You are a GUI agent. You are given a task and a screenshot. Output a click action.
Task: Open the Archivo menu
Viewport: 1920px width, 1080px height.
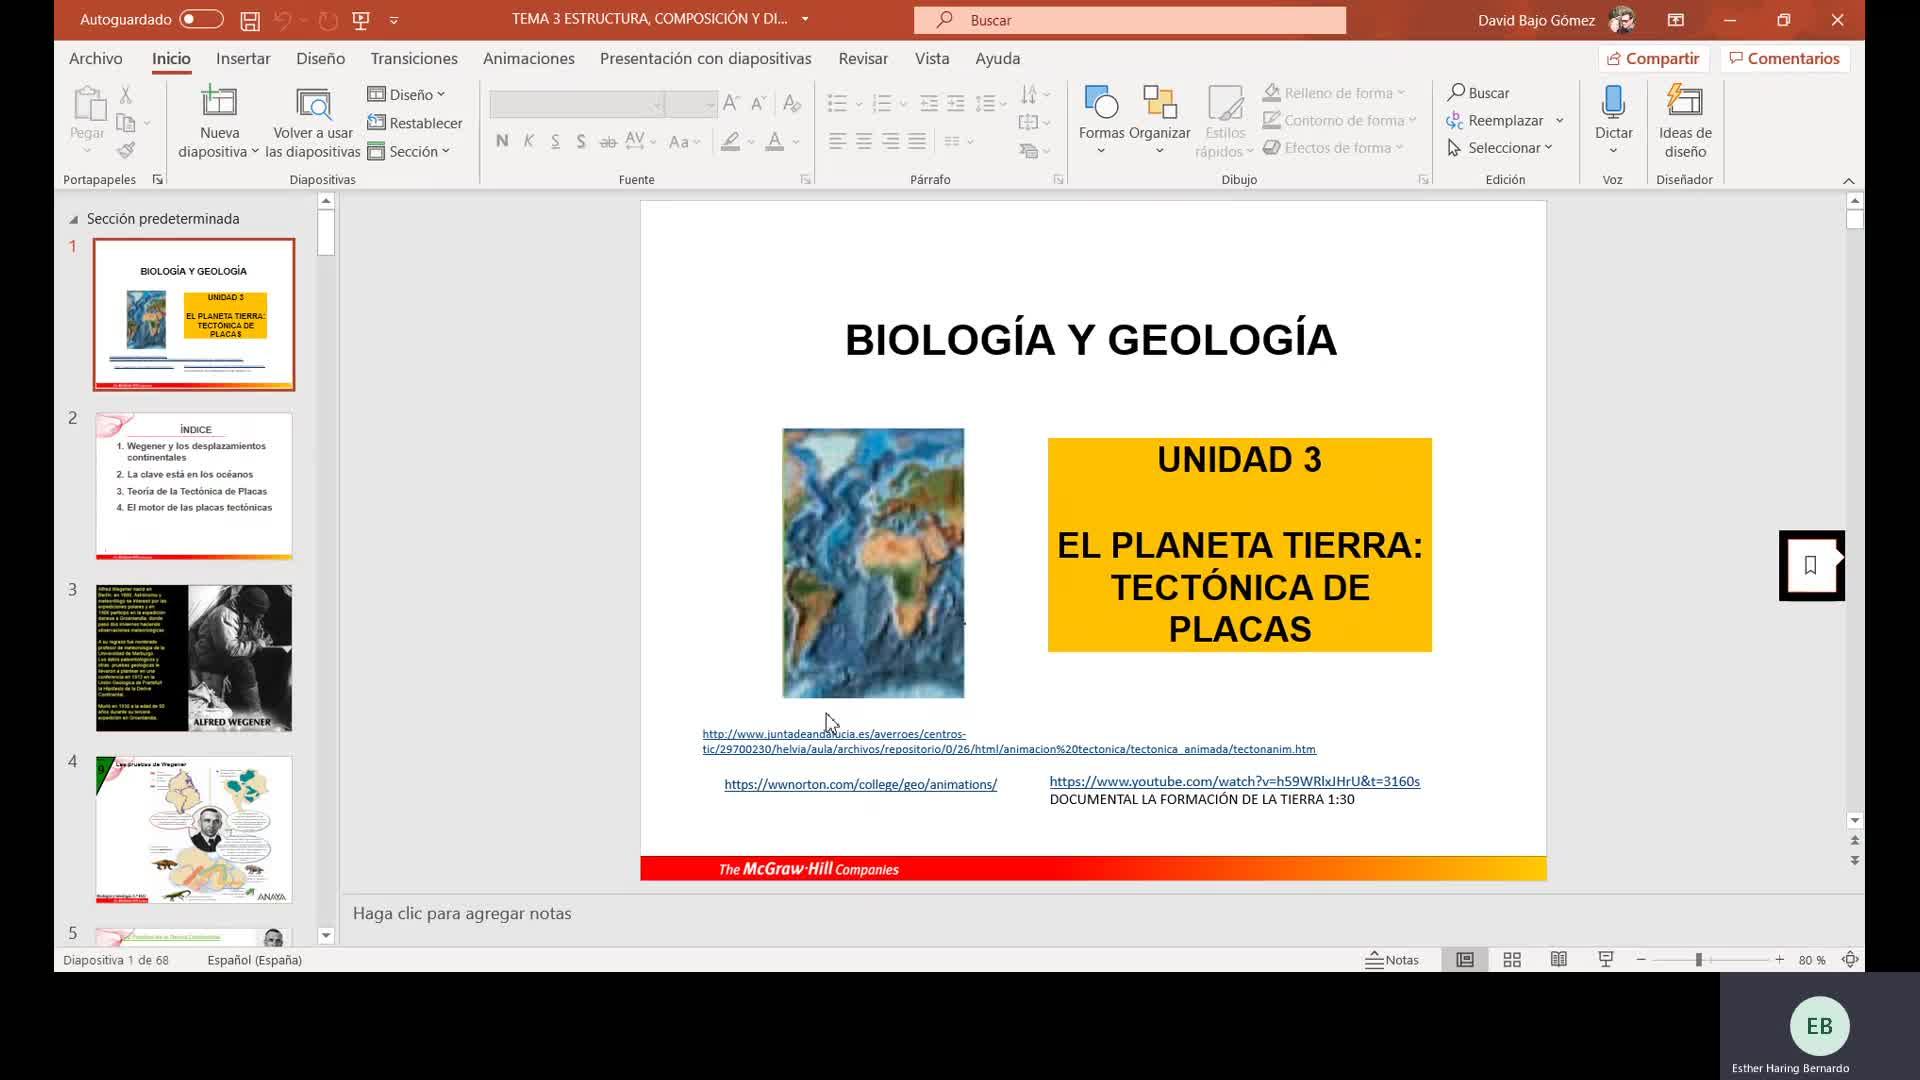click(x=95, y=59)
